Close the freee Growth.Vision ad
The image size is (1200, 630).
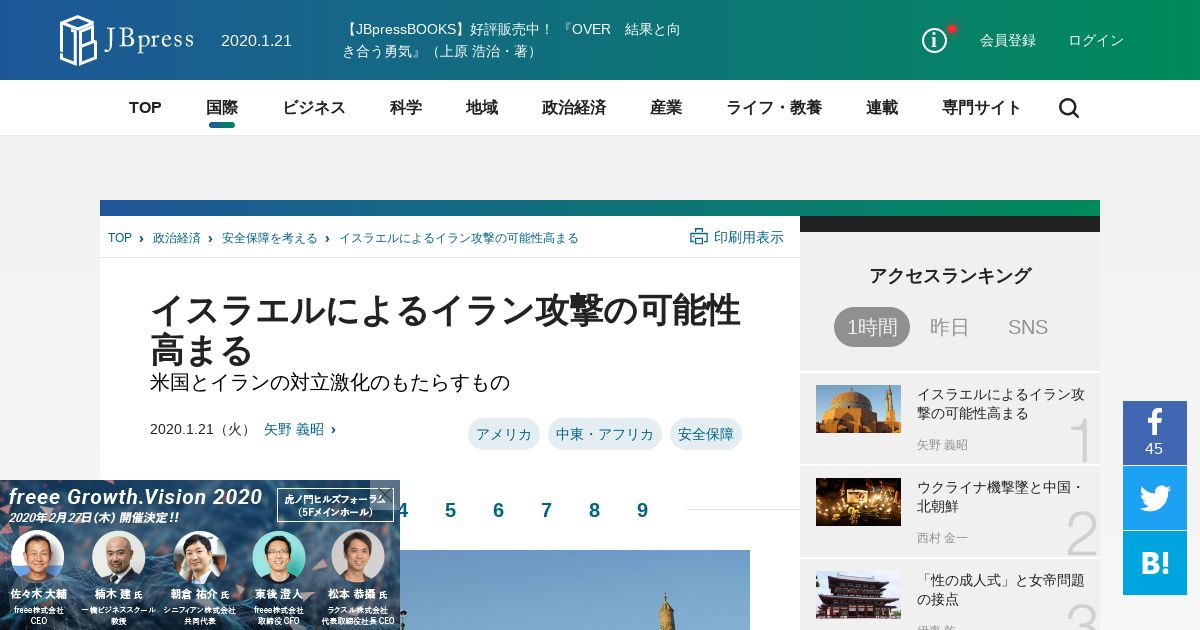385,493
